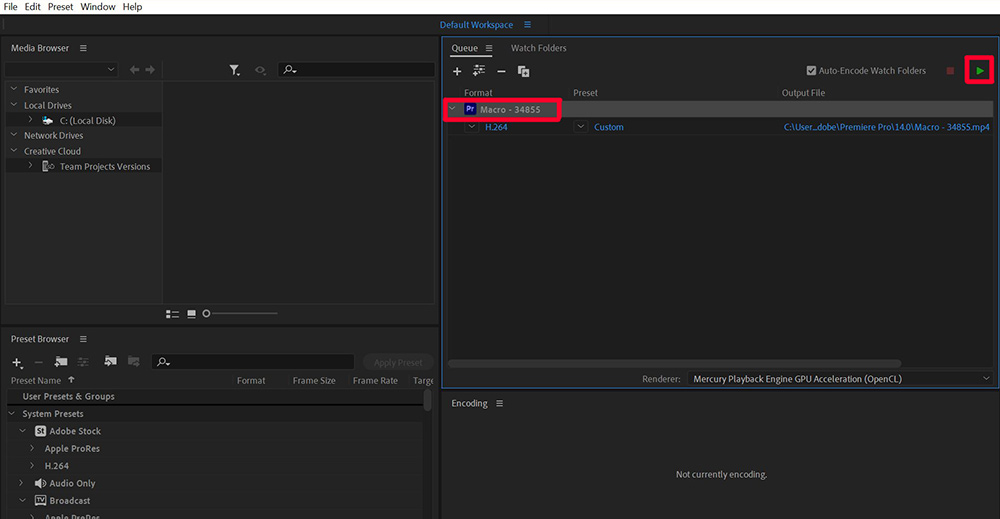
Task: Create a new preset with the plus icon
Action: point(17,362)
